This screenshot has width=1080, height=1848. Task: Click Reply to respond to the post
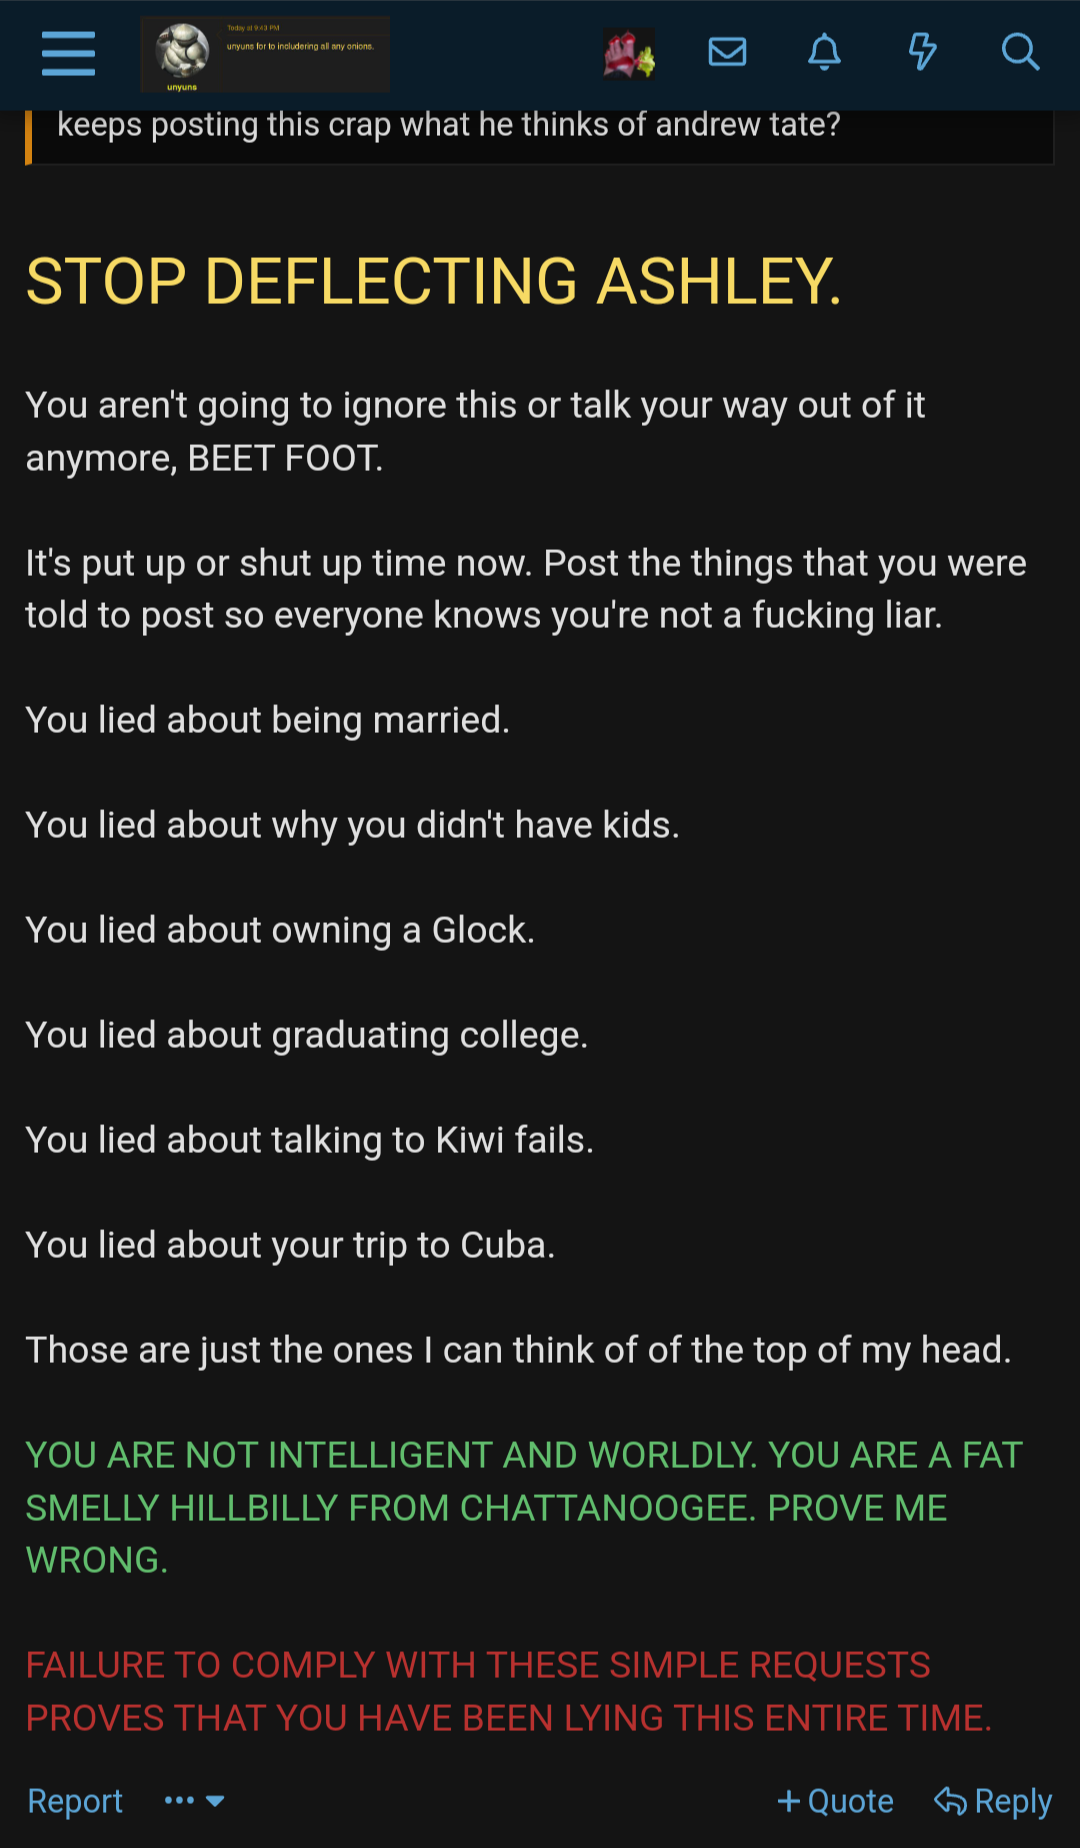993,1801
